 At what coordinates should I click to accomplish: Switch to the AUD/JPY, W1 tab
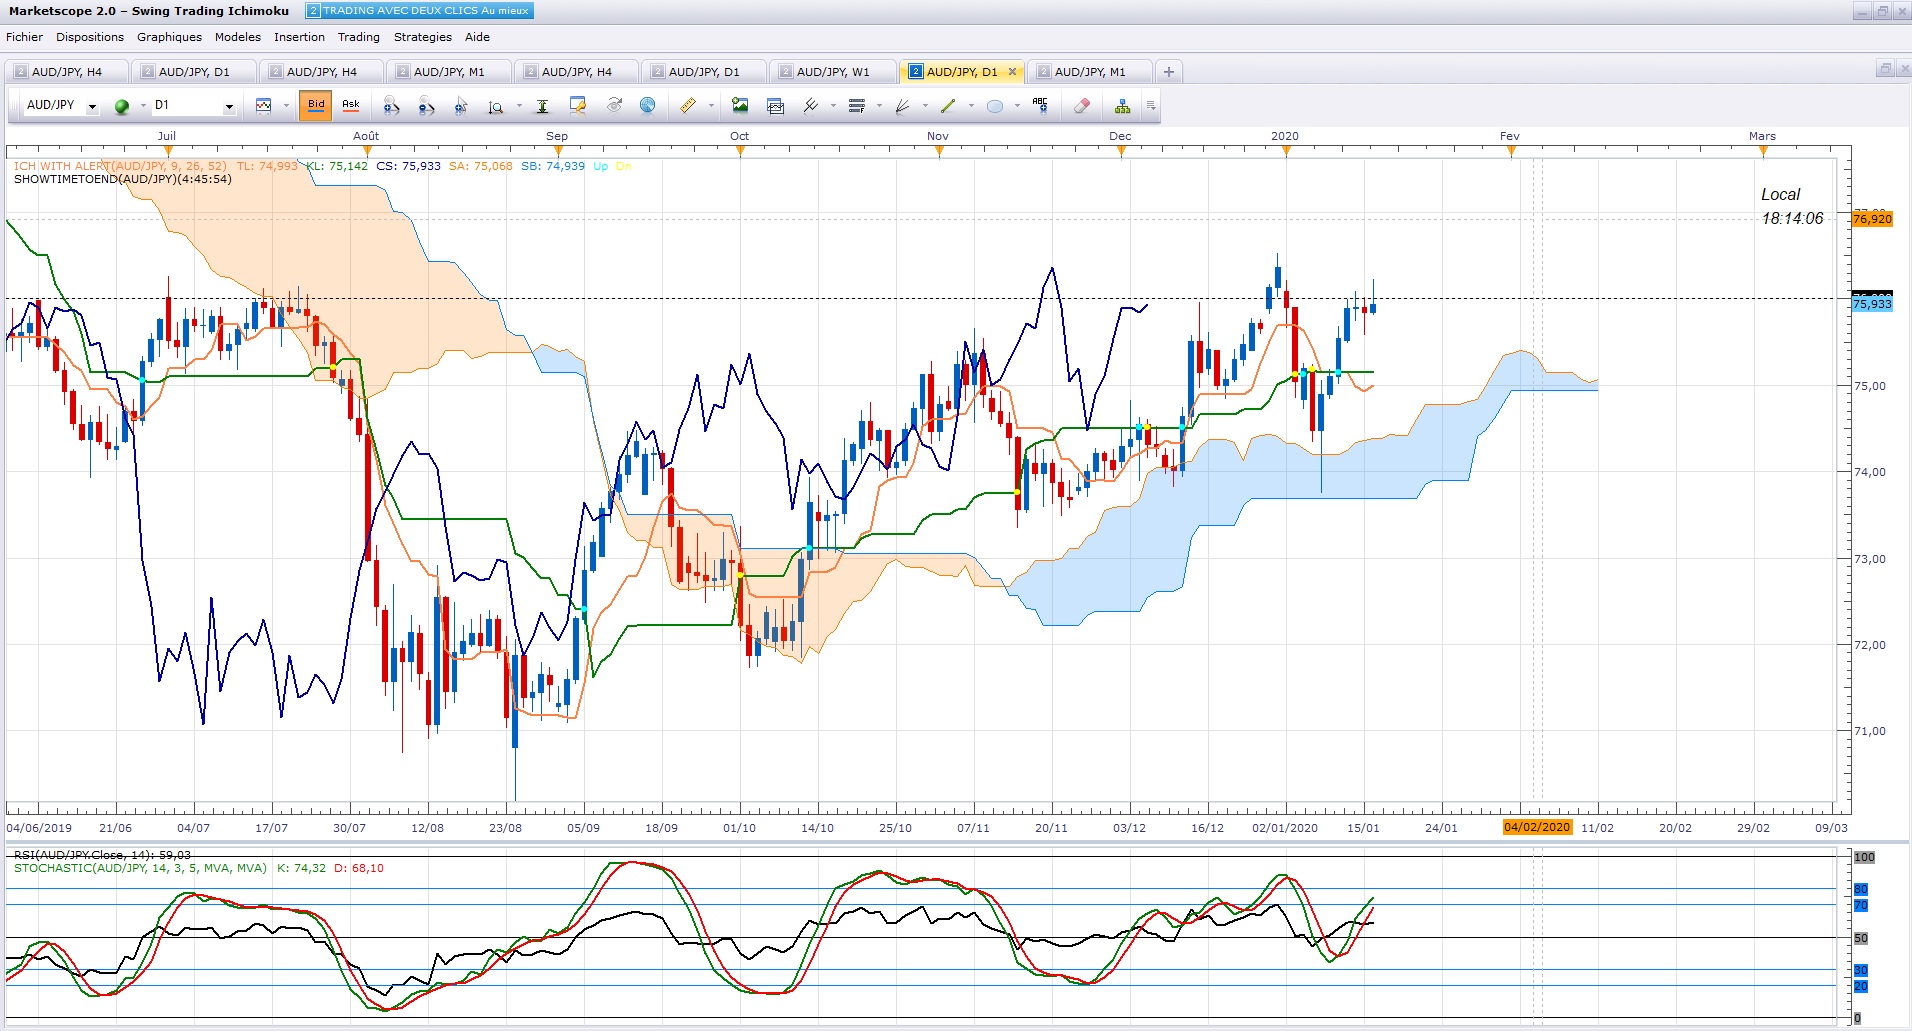pyautogui.click(x=832, y=72)
